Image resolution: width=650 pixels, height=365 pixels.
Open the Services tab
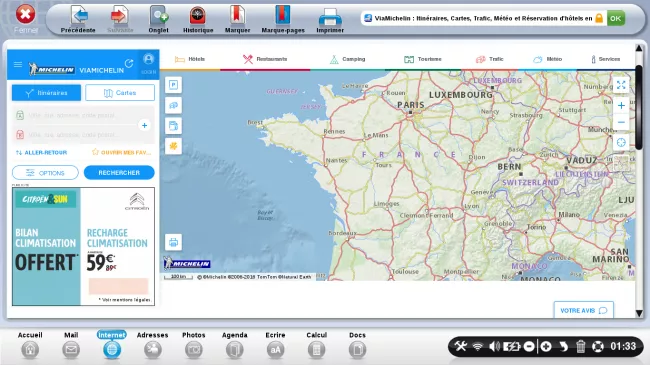(605, 59)
